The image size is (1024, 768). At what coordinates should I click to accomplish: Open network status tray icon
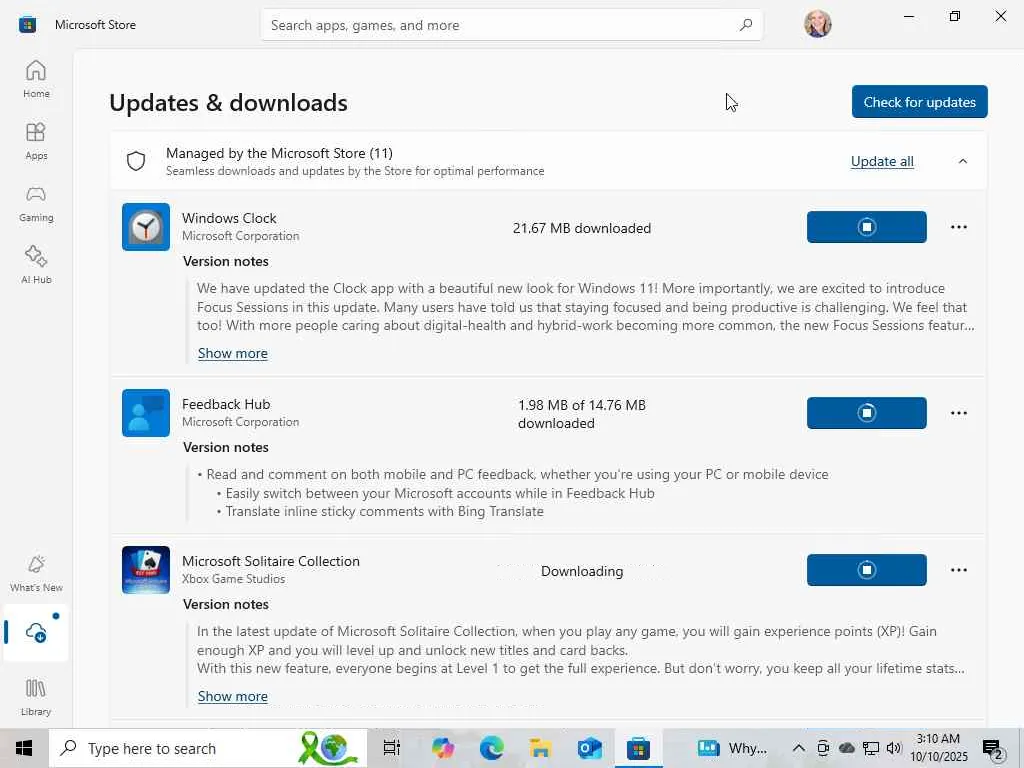(x=871, y=748)
